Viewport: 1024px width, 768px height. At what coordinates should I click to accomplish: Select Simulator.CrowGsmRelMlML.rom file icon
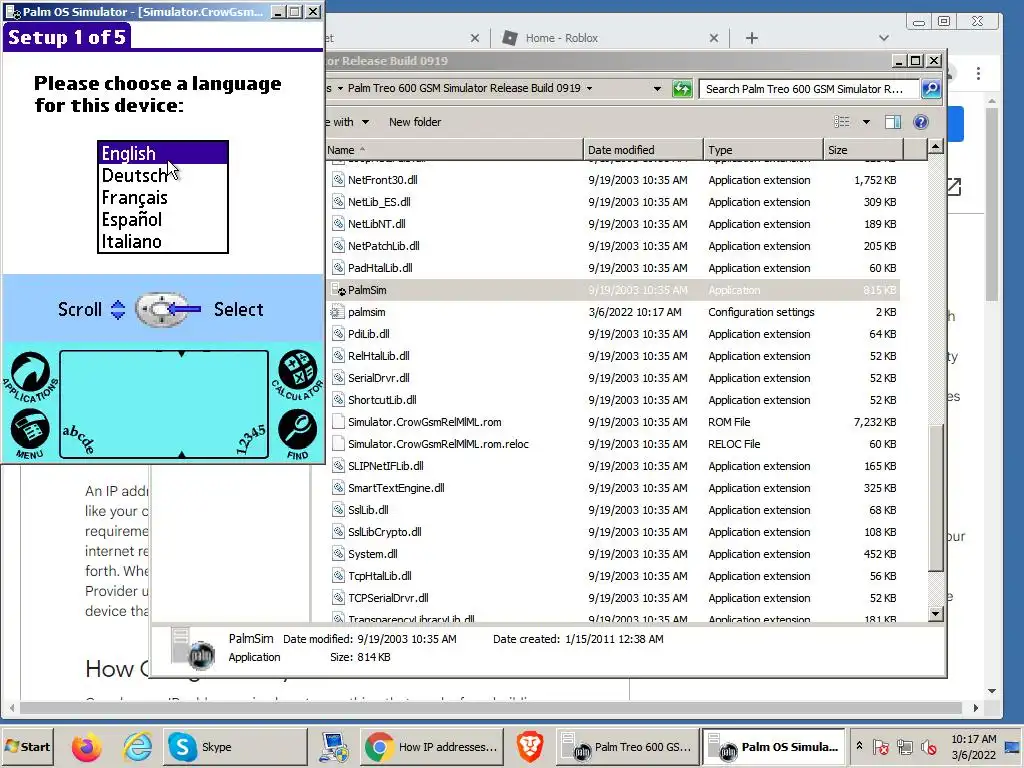coord(338,422)
